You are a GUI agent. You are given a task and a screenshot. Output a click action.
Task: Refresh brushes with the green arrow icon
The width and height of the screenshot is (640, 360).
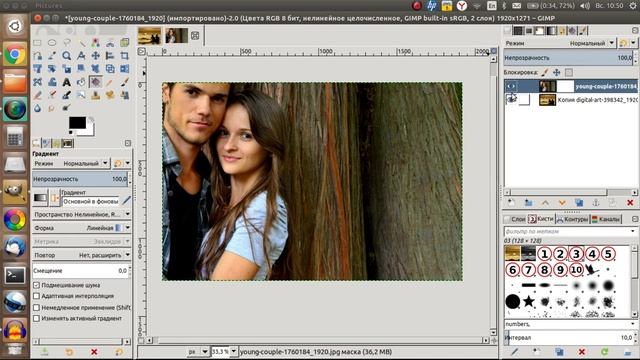[604, 351]
